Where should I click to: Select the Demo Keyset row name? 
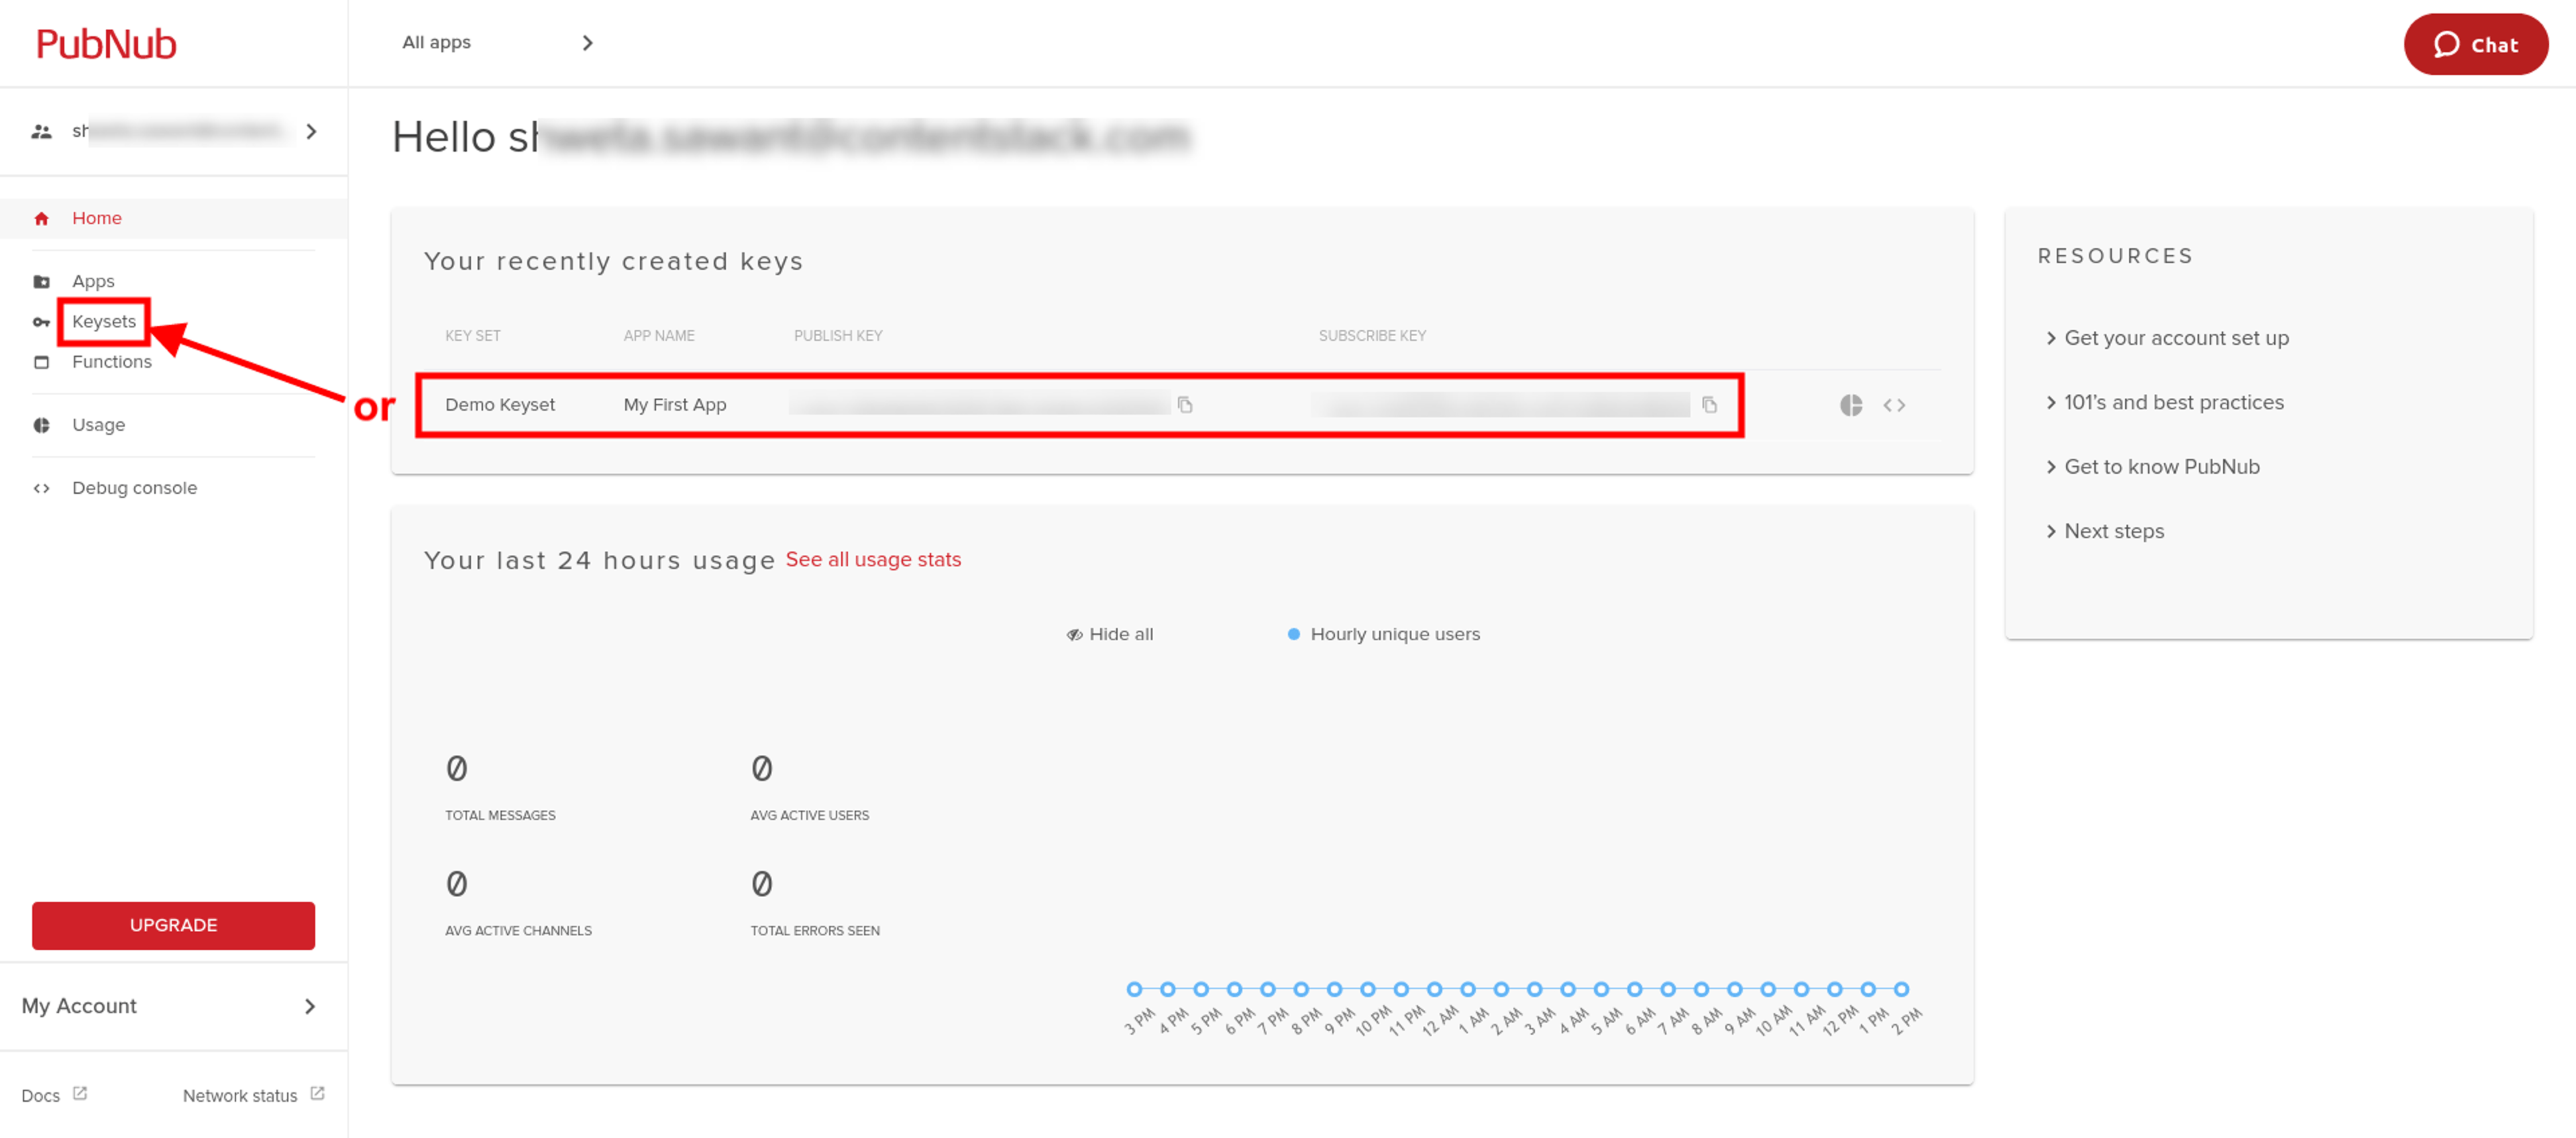pos(500,404)
